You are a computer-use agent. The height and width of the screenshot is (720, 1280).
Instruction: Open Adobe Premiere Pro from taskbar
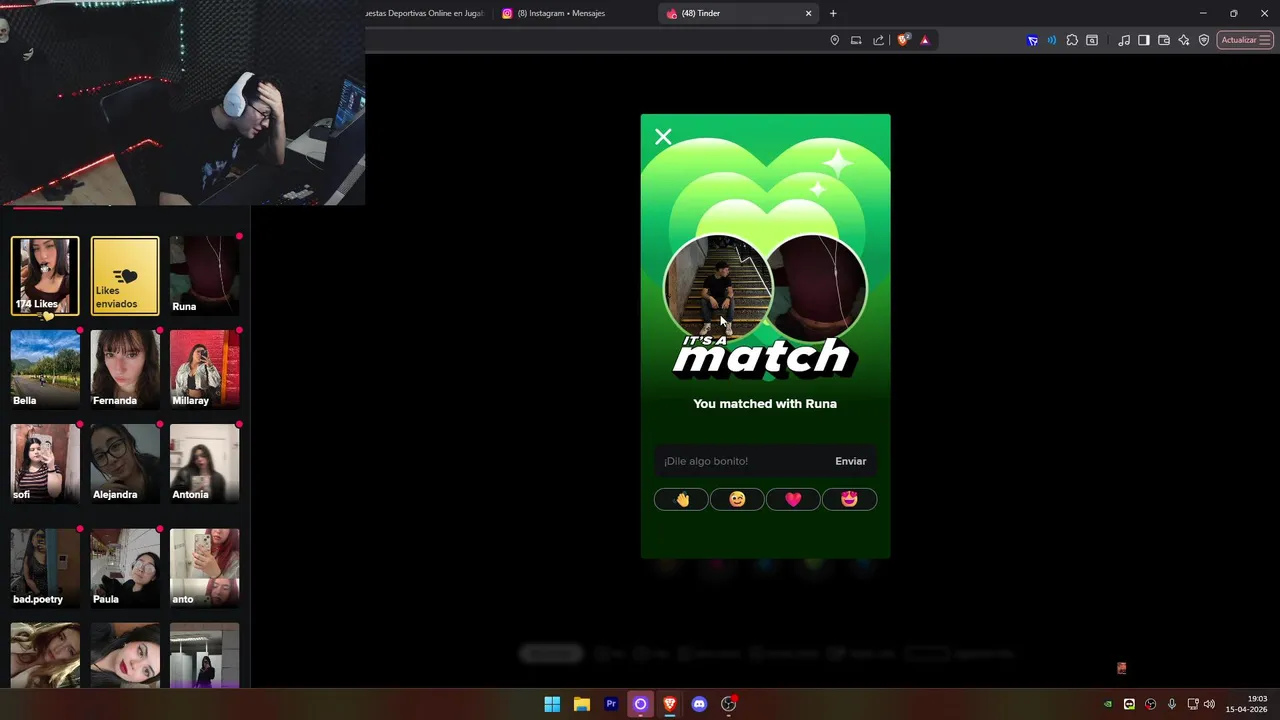coord(611,704)
